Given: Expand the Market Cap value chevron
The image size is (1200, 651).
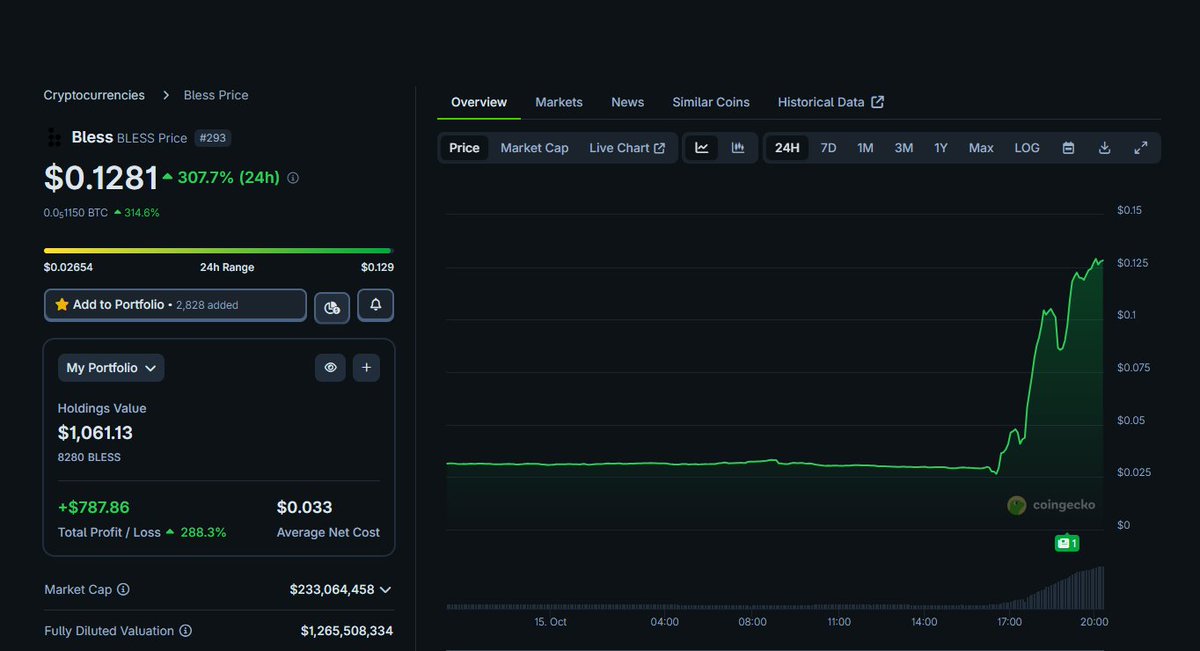Looking at the screenshot, I should point(385,590).
